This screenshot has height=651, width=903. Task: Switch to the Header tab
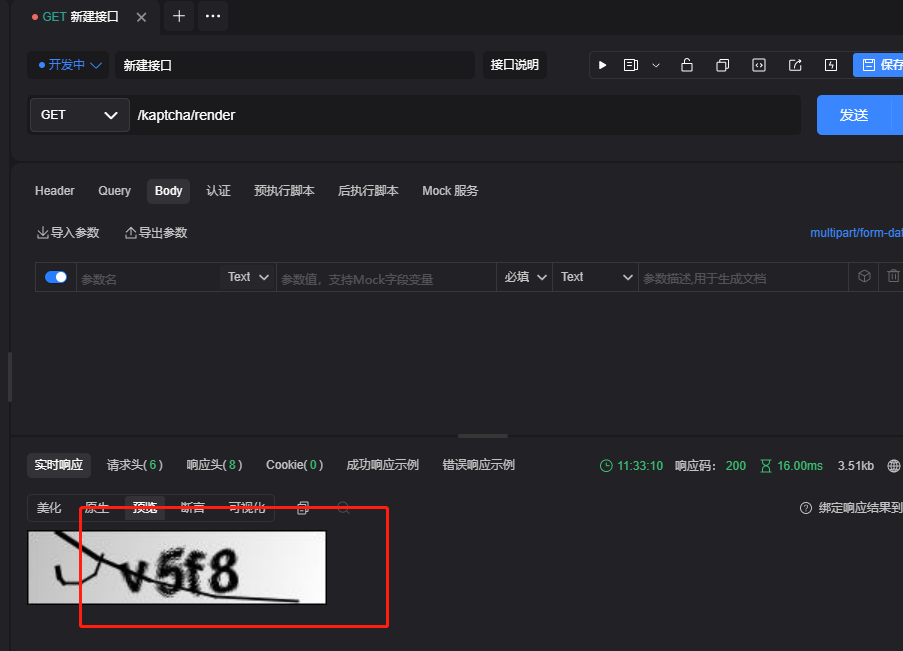pyautogui.click(x=54, y=191)
